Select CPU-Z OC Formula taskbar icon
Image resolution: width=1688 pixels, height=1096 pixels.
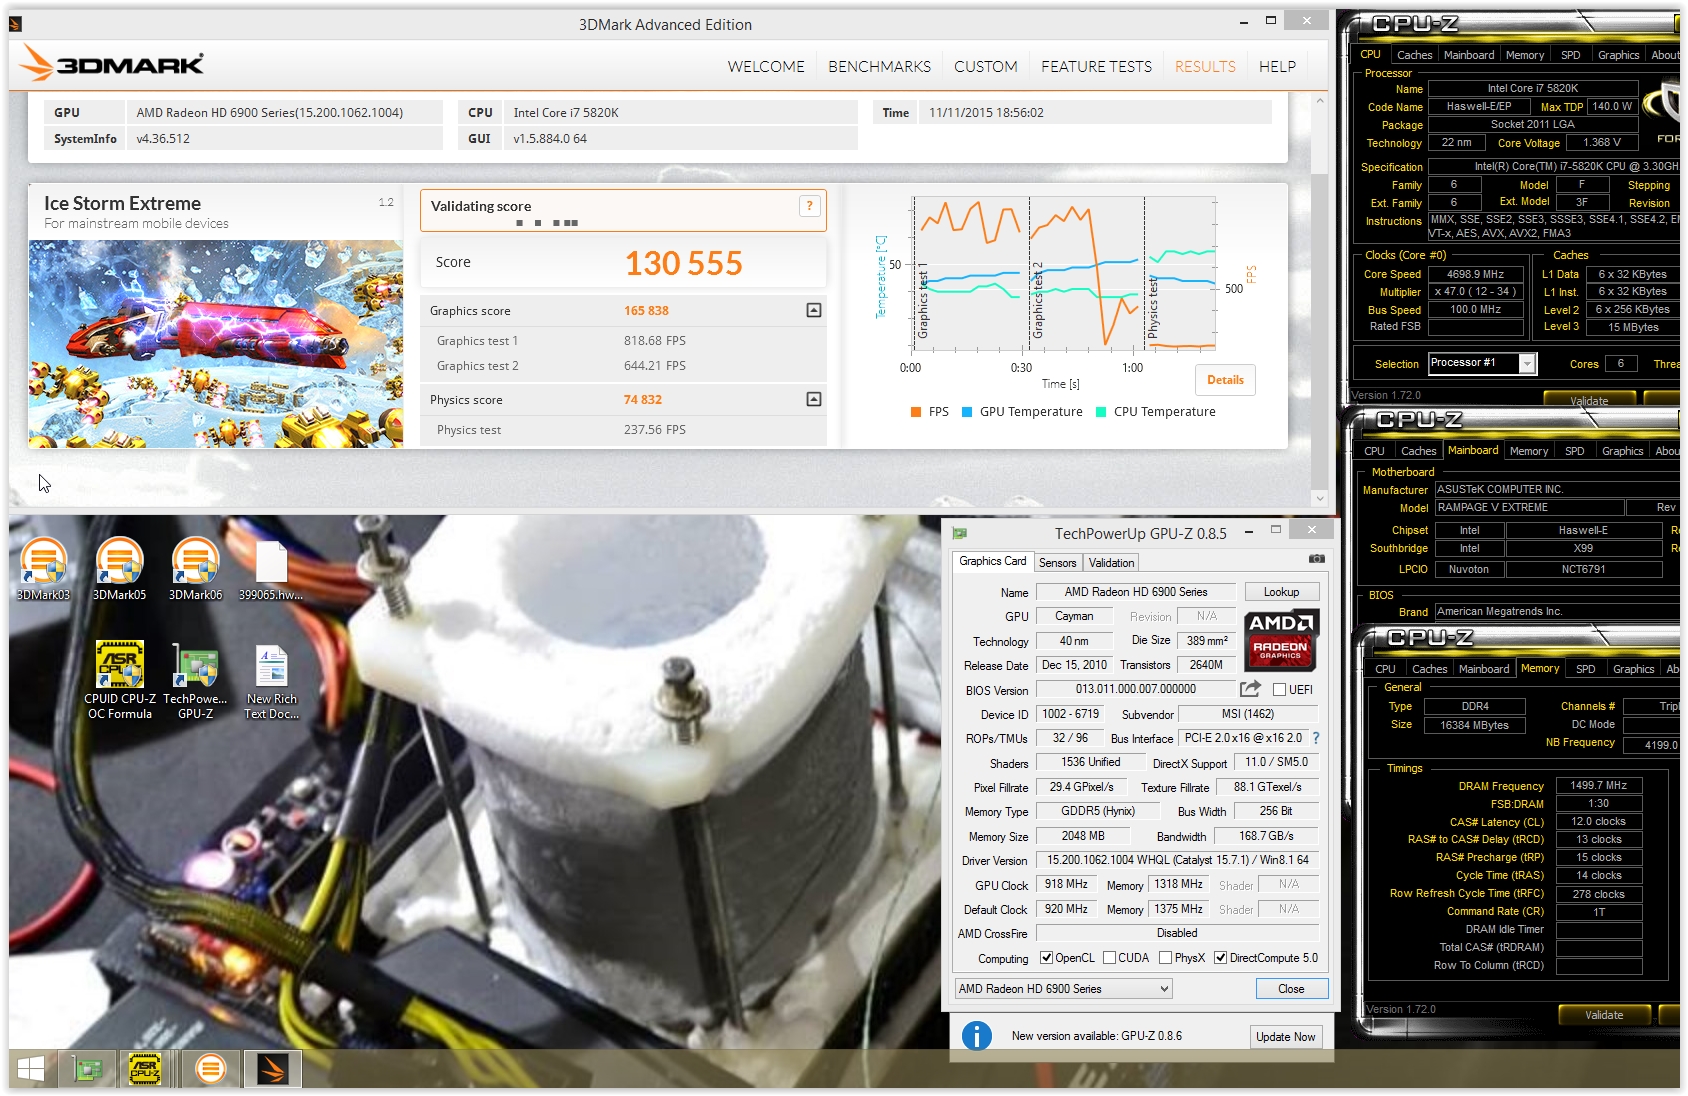(x=145, y=1069)
